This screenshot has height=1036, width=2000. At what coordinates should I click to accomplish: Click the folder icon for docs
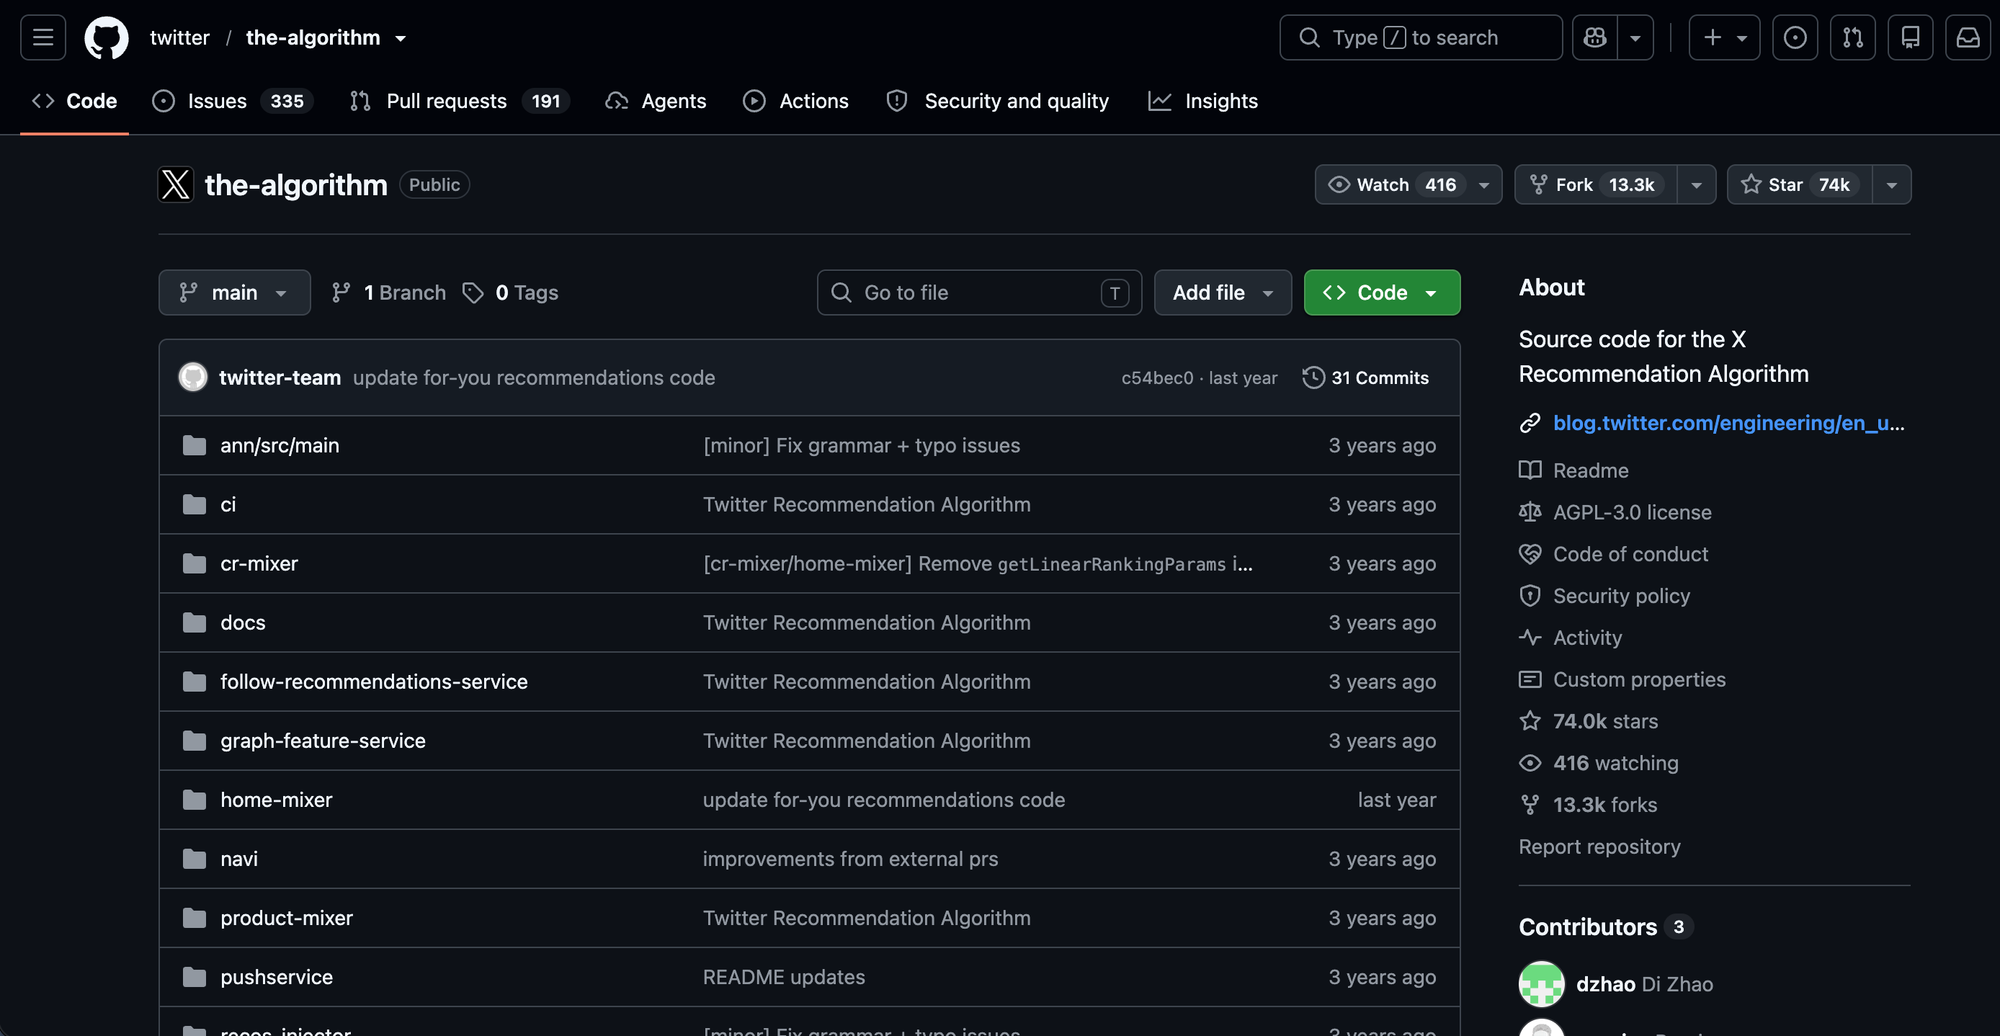click(x=195, y=623)
